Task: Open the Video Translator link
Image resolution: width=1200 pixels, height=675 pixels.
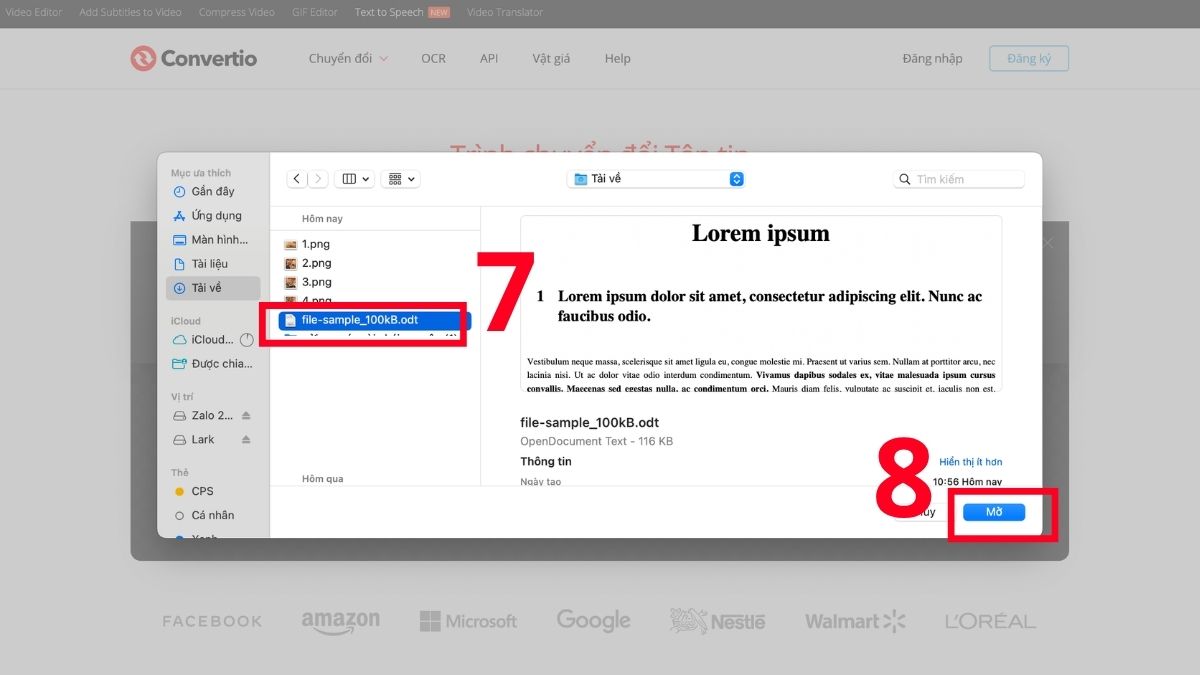Action: coord(505,12)
